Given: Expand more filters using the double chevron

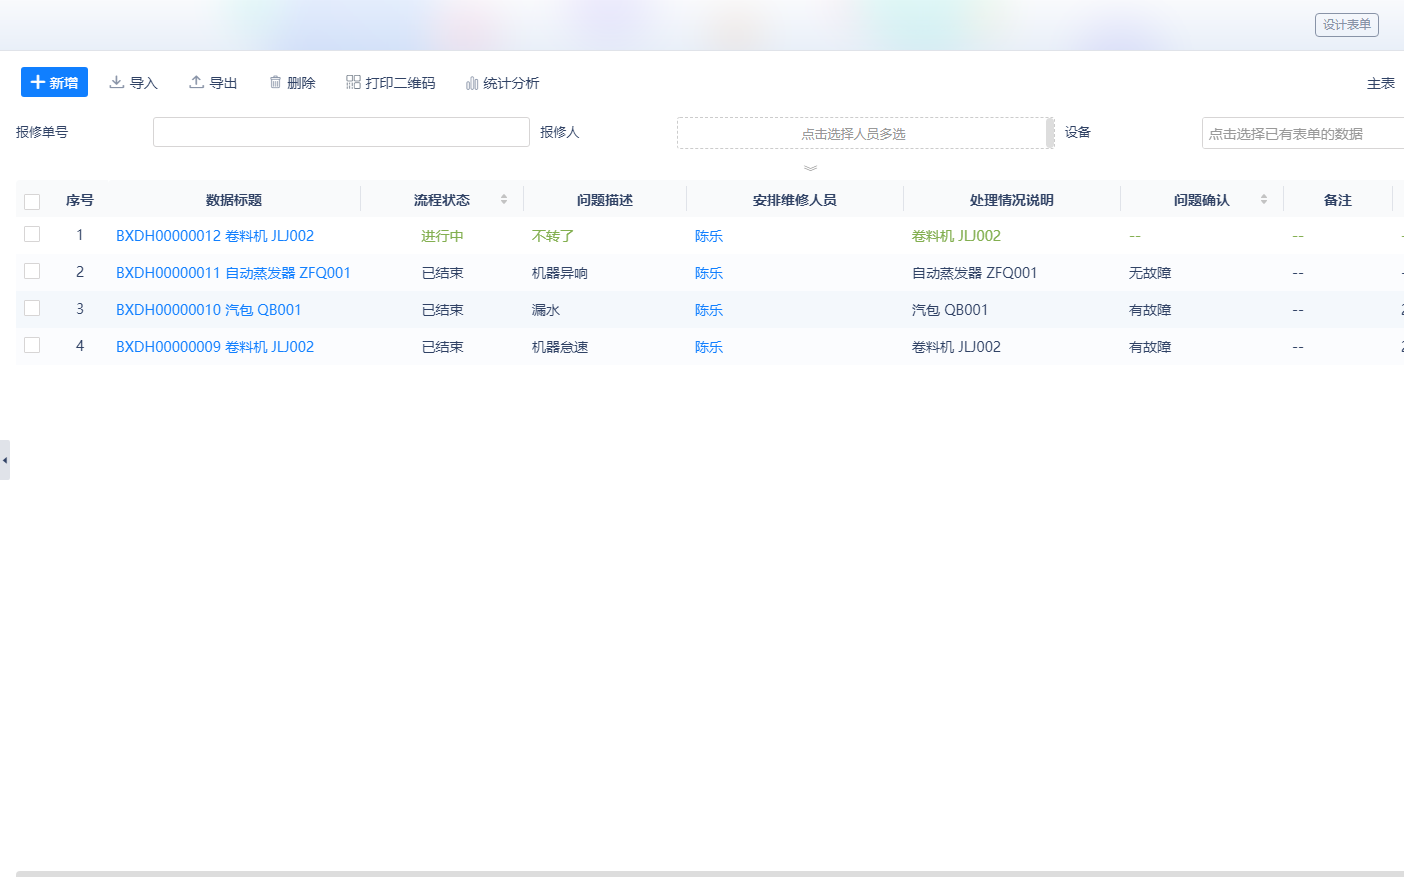Looking at the screenshot, I should point(810,167).
